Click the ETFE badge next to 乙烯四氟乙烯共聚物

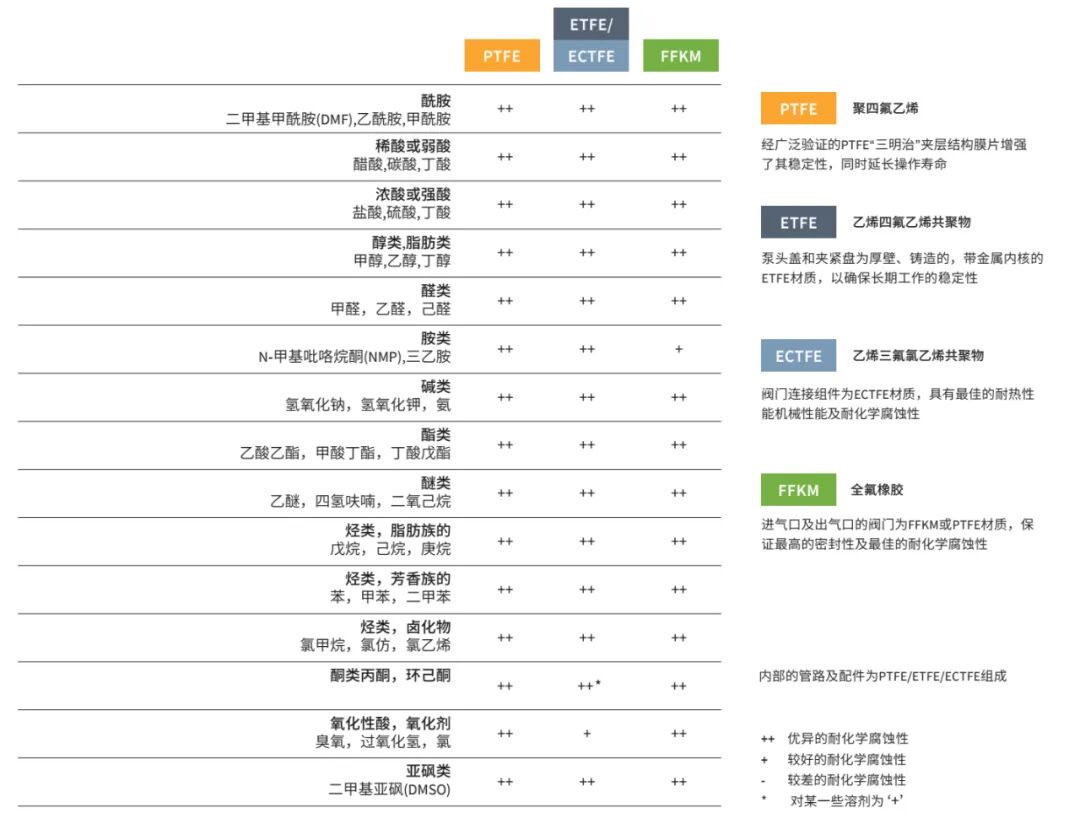[797, 222]
